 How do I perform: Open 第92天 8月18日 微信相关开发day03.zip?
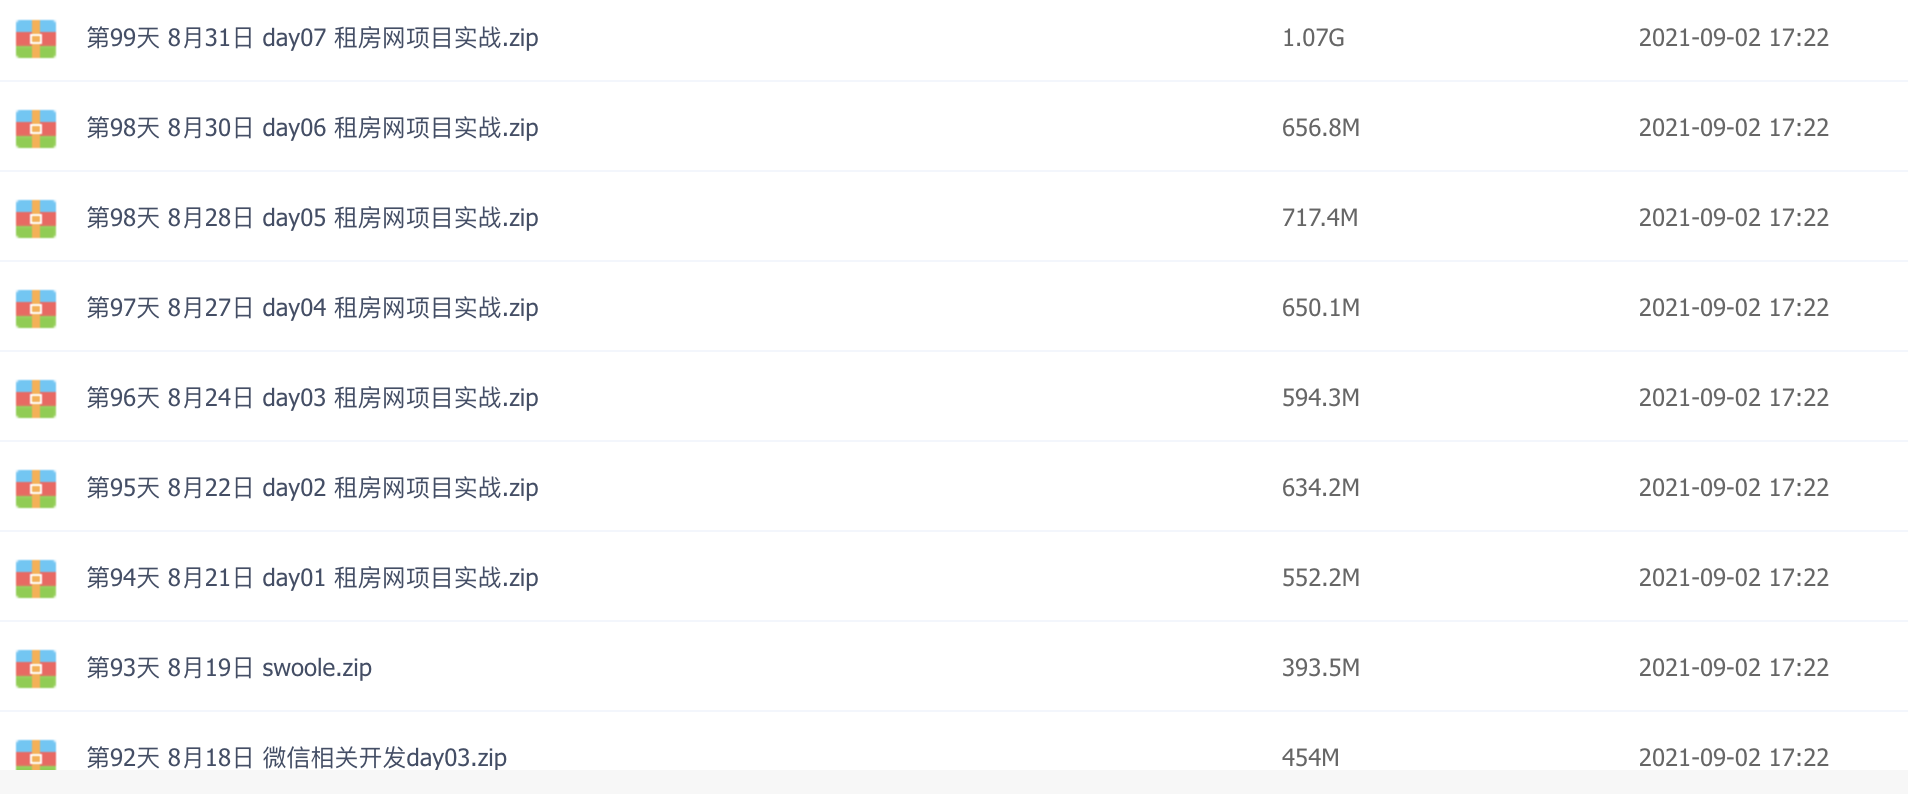point(296,757)
